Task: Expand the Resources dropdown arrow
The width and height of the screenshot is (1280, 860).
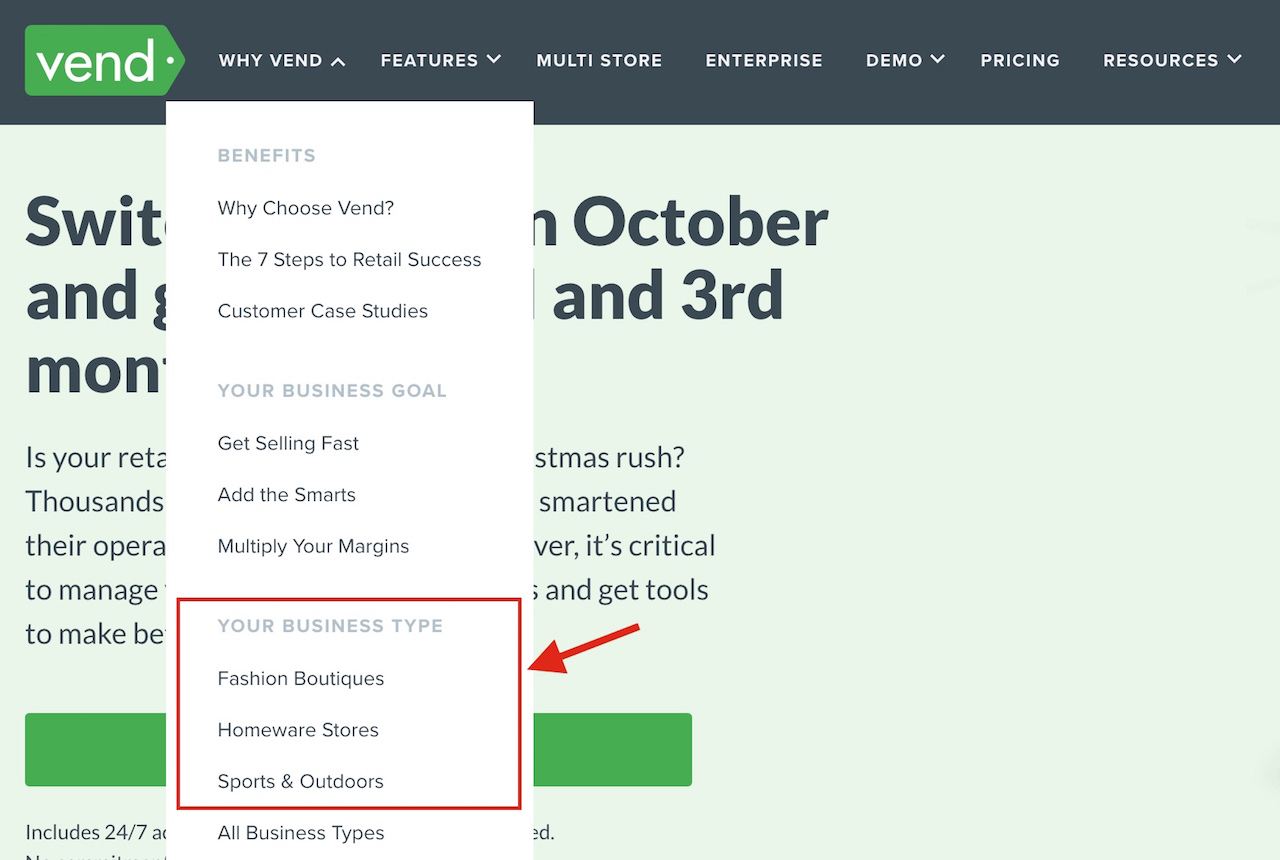Action: click(x=1235, y=60)
